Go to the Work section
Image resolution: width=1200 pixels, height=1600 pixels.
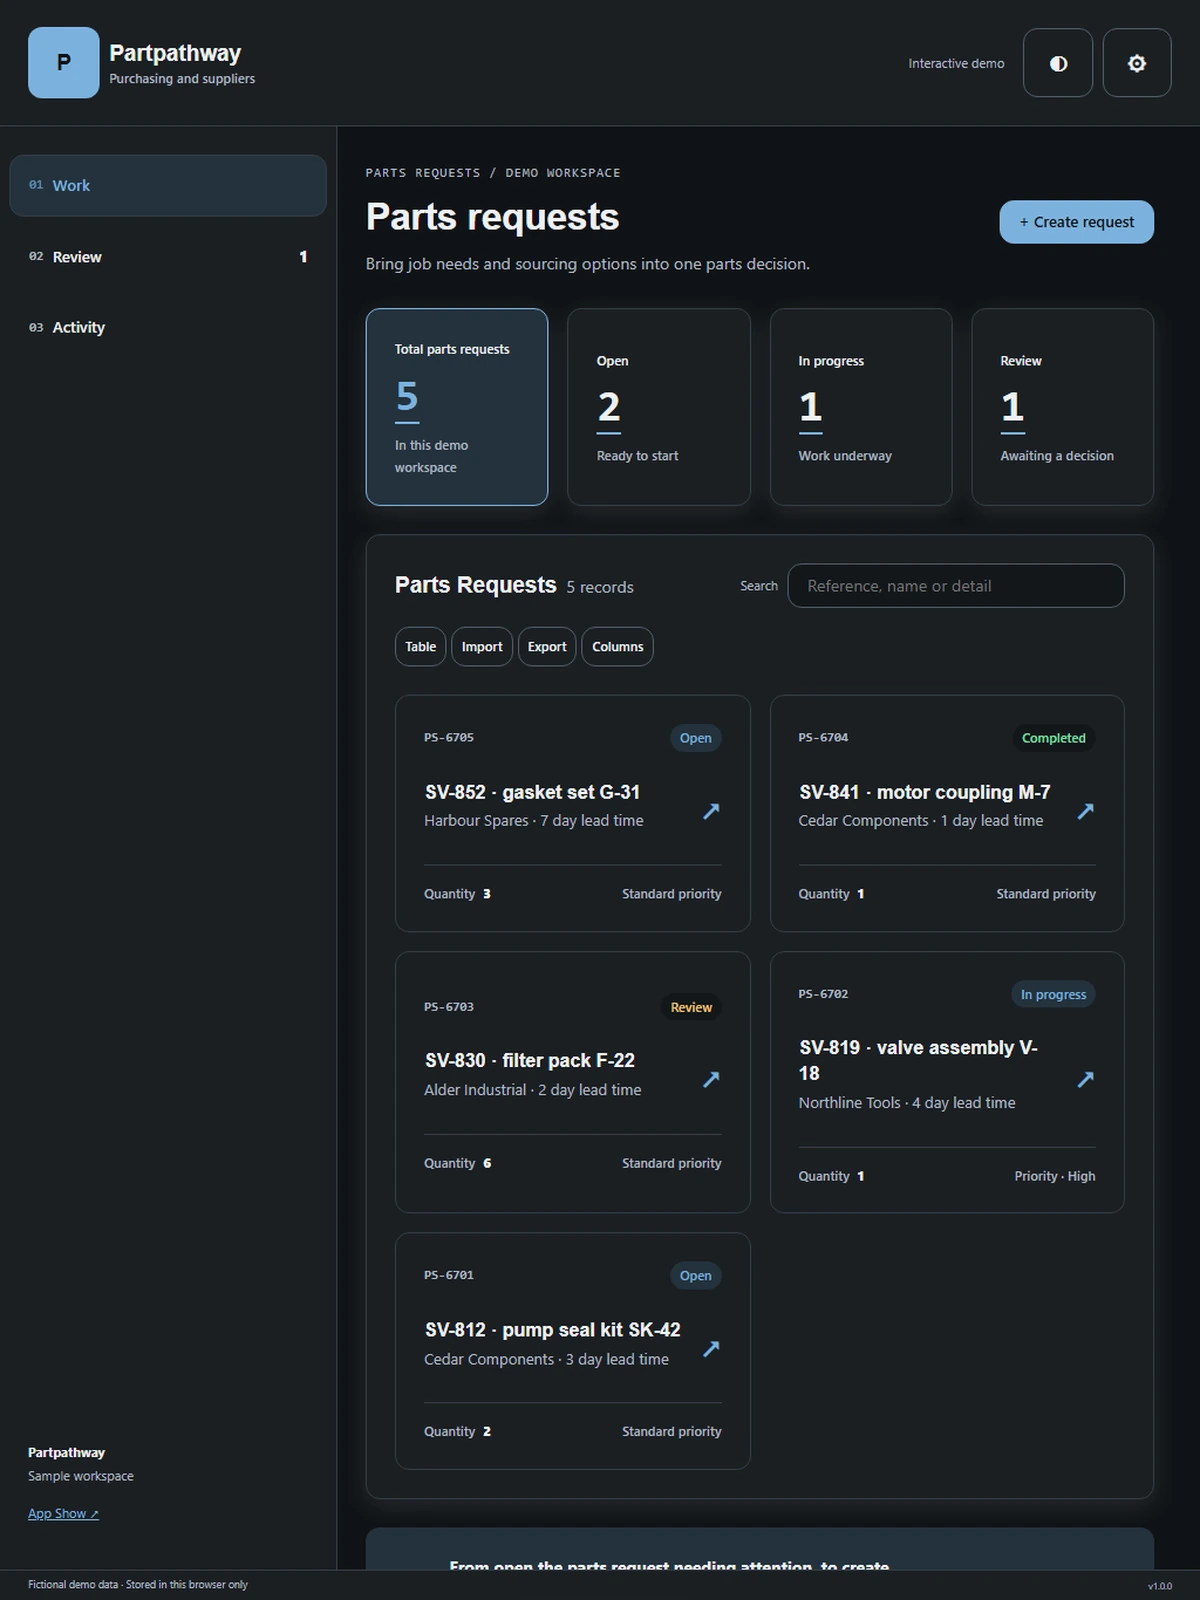(x=168, y=185)
